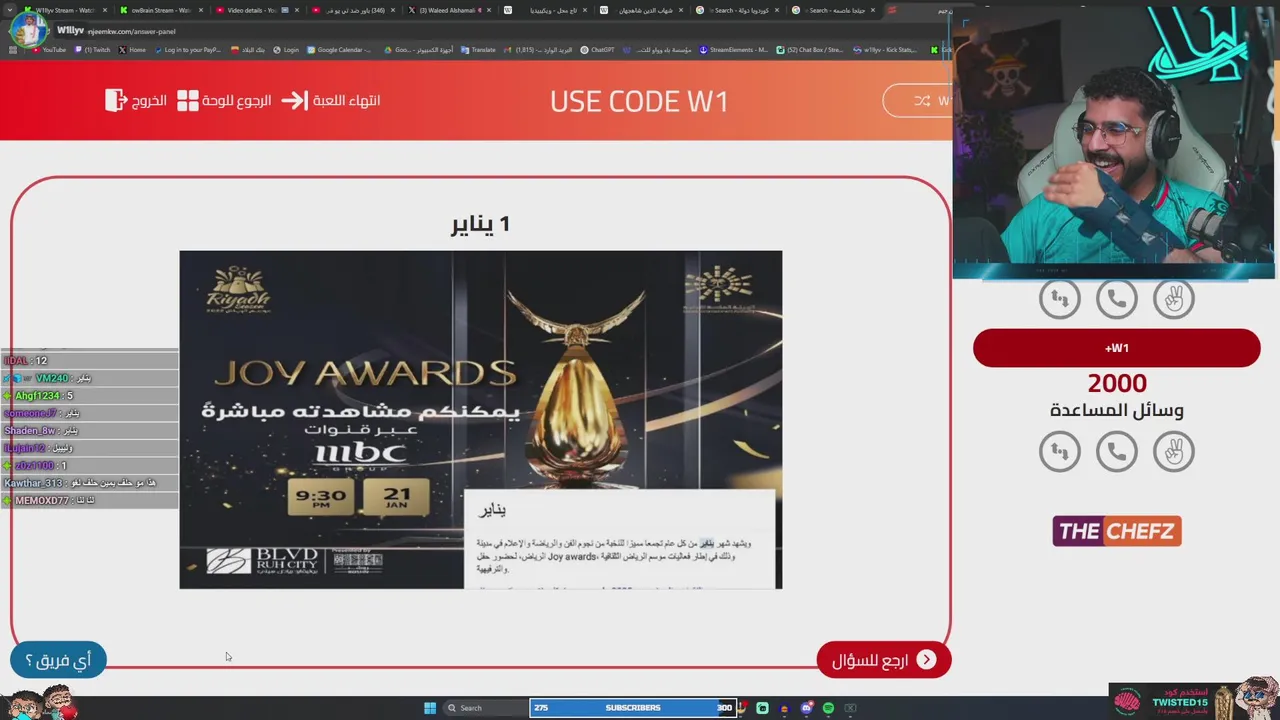Click the الخروج exit button
This screenshot has height=720, width=1280.
(x=136, y=100)
